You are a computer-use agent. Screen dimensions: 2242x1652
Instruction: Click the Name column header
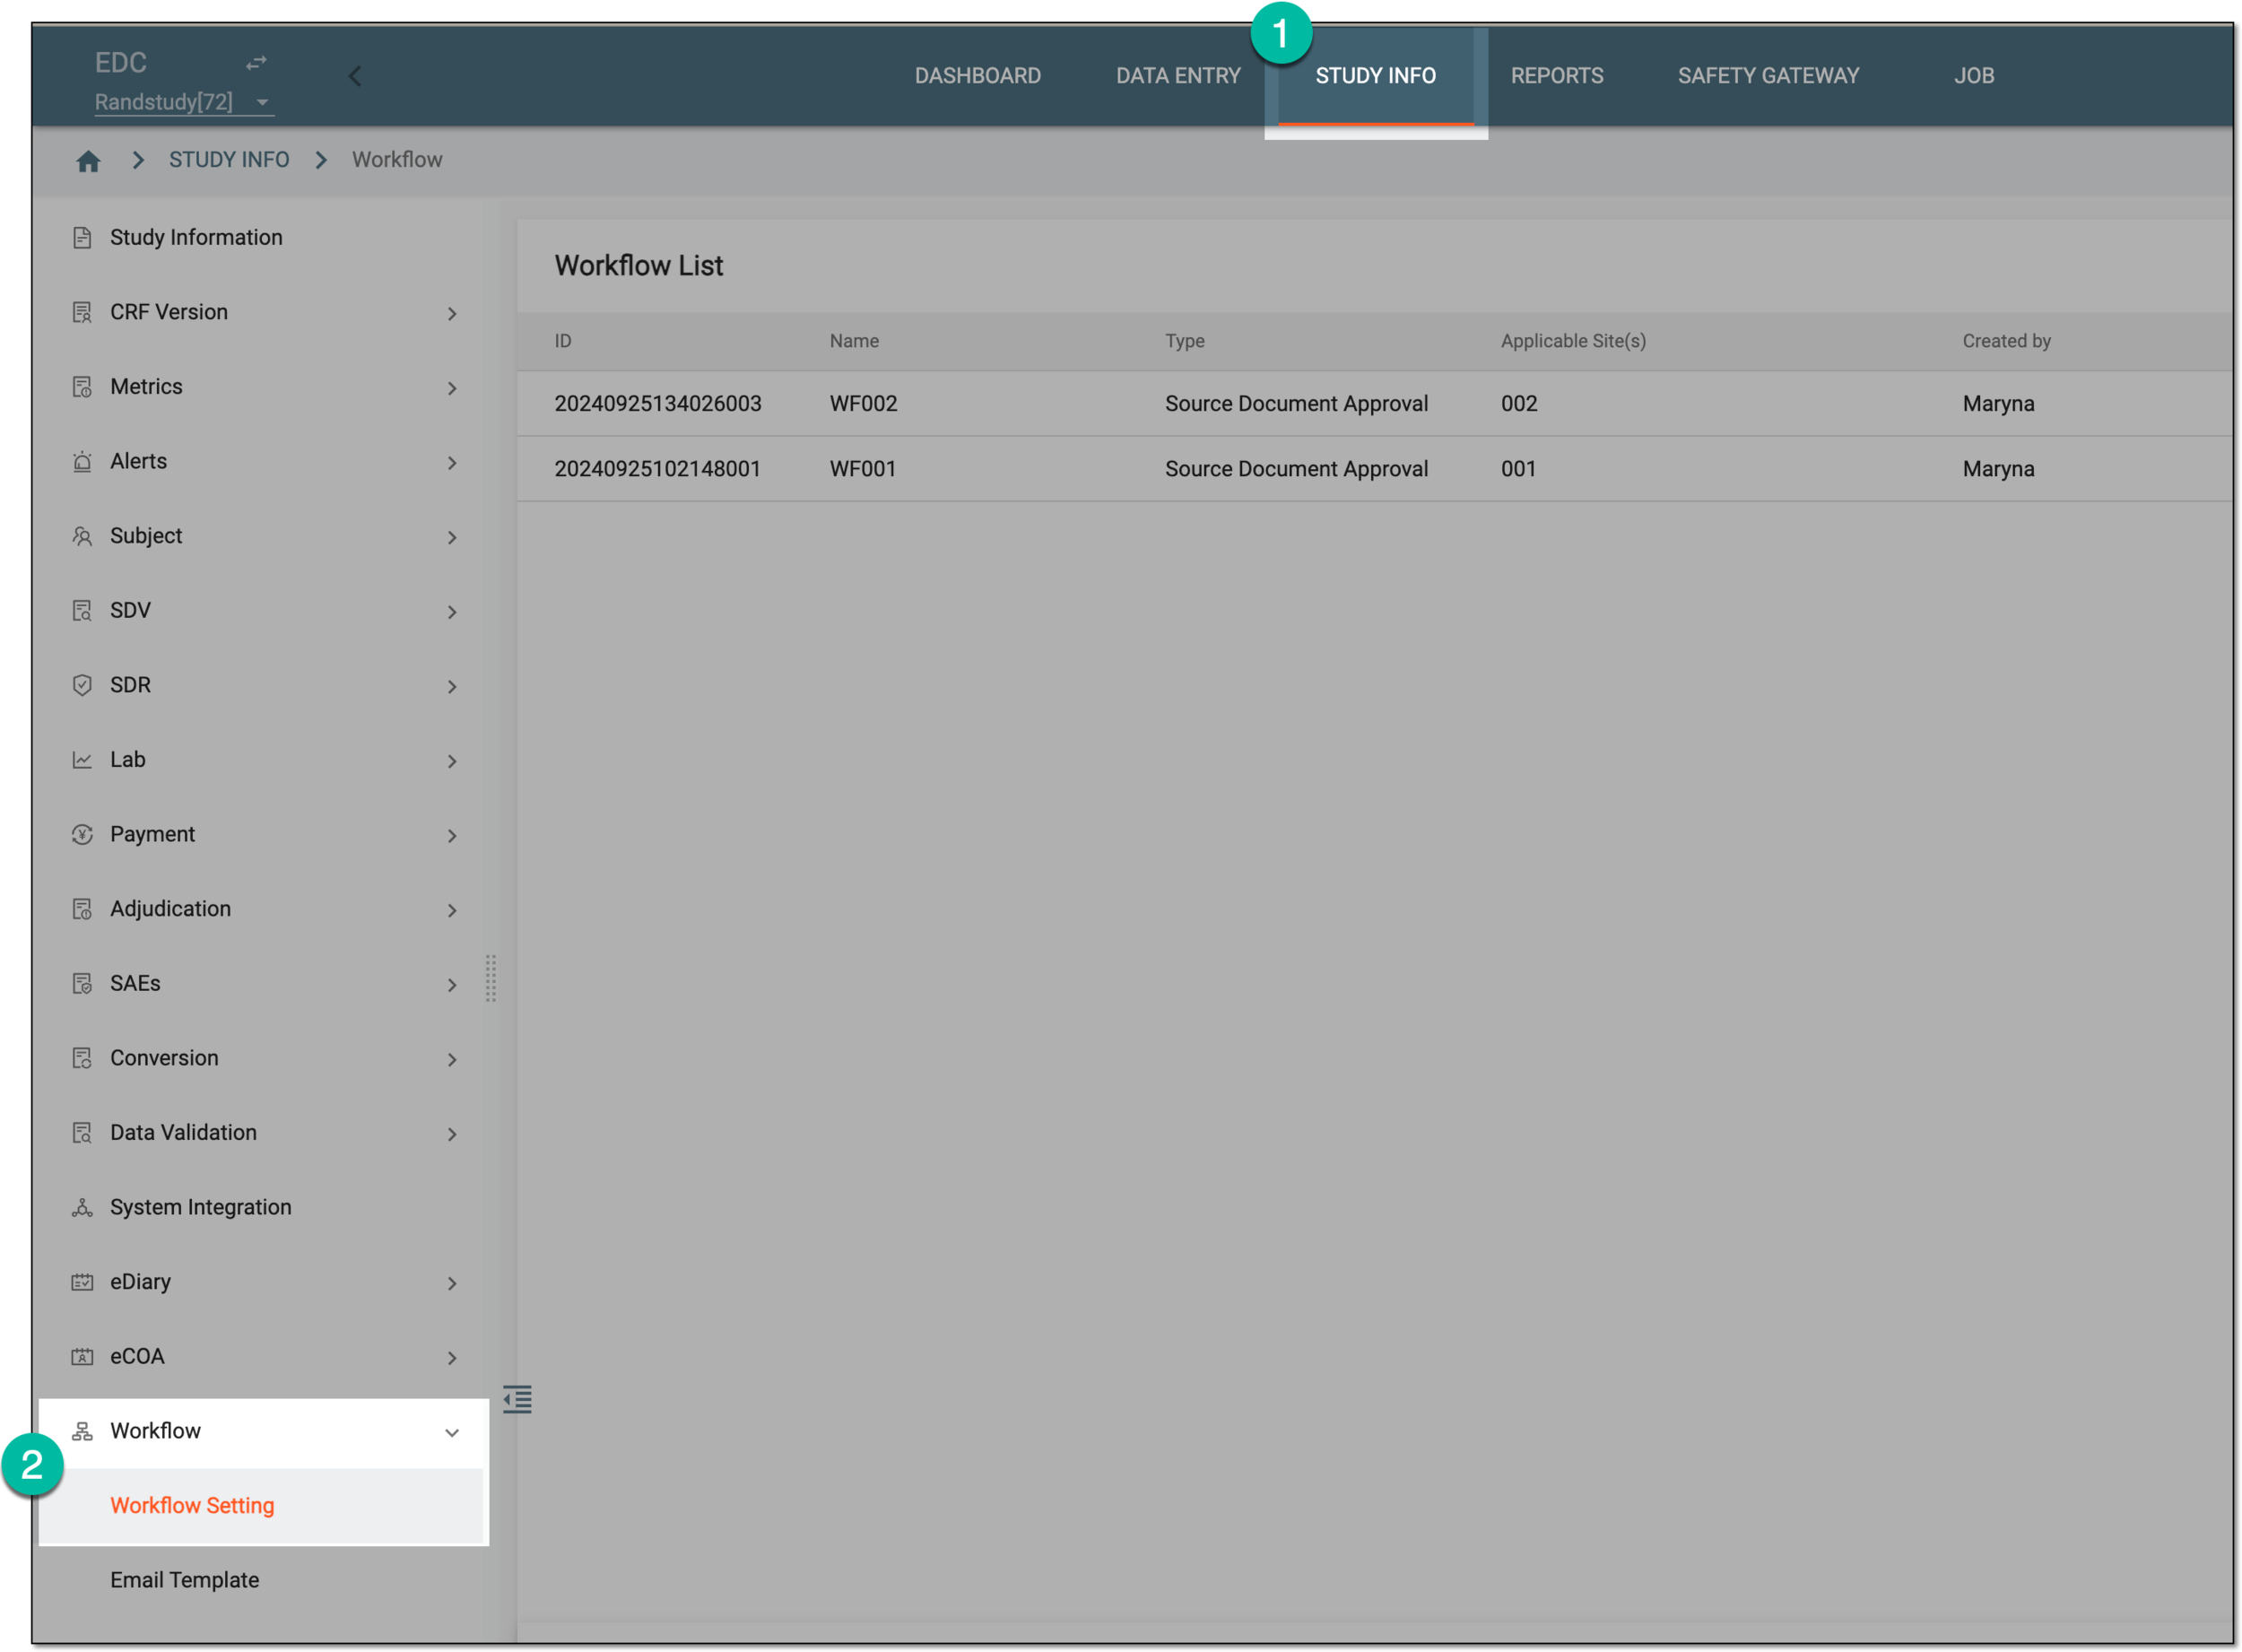pos(854,341)
